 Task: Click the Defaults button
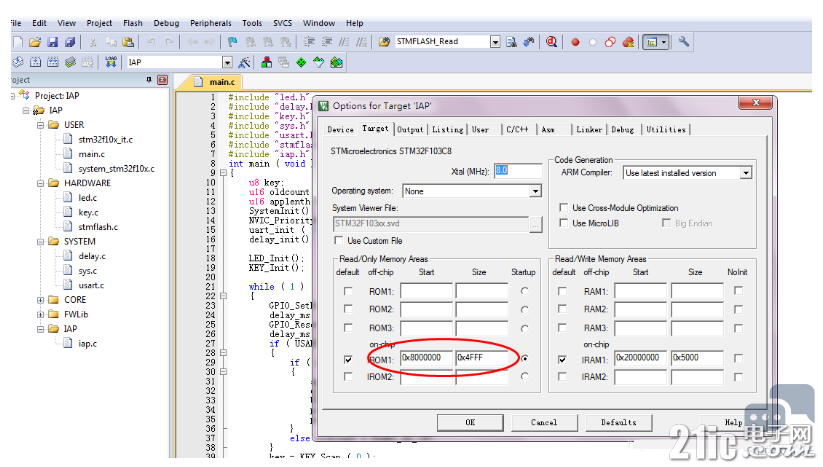click(x=619, y=422)
